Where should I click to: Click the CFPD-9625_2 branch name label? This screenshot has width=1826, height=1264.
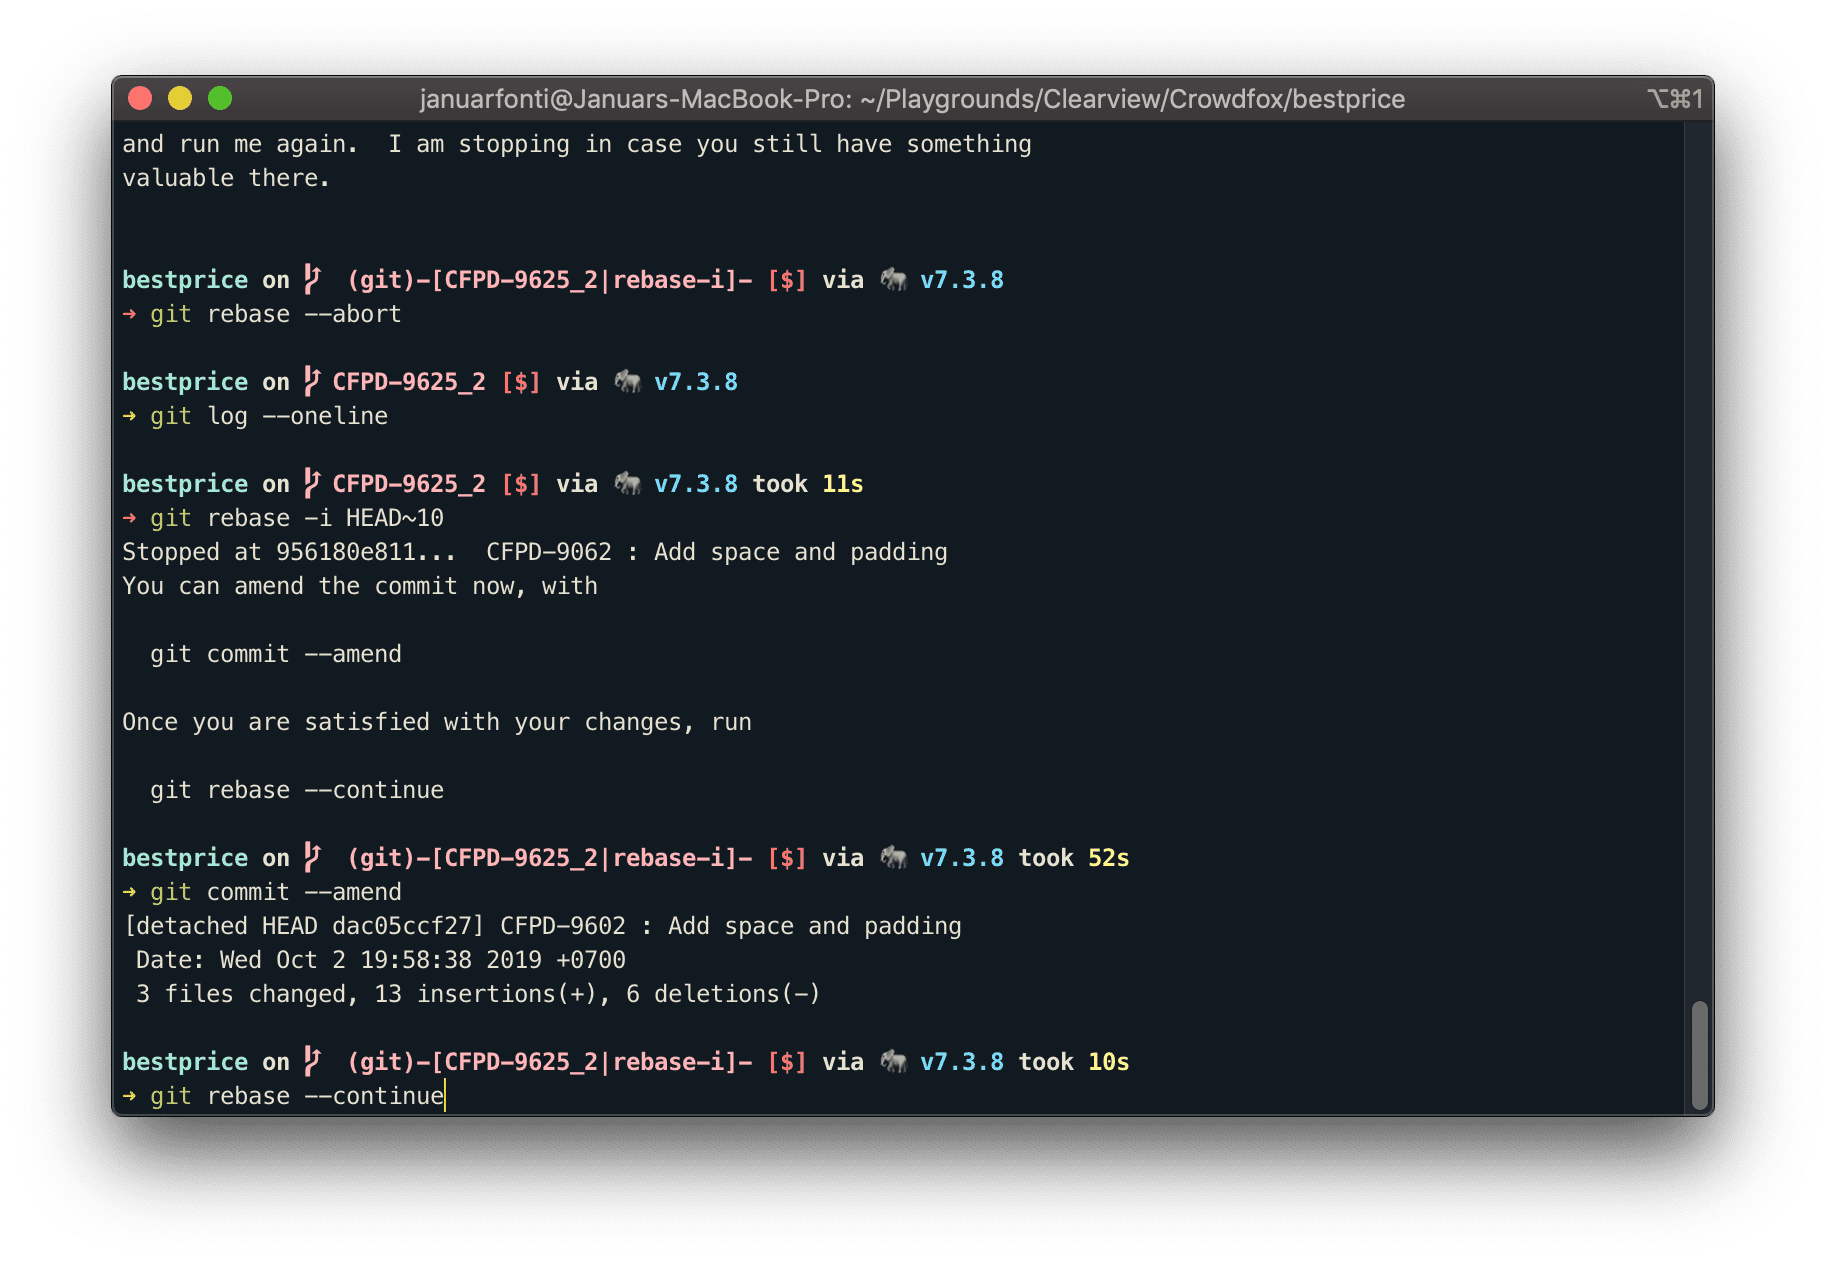click(x=408, y=381)
